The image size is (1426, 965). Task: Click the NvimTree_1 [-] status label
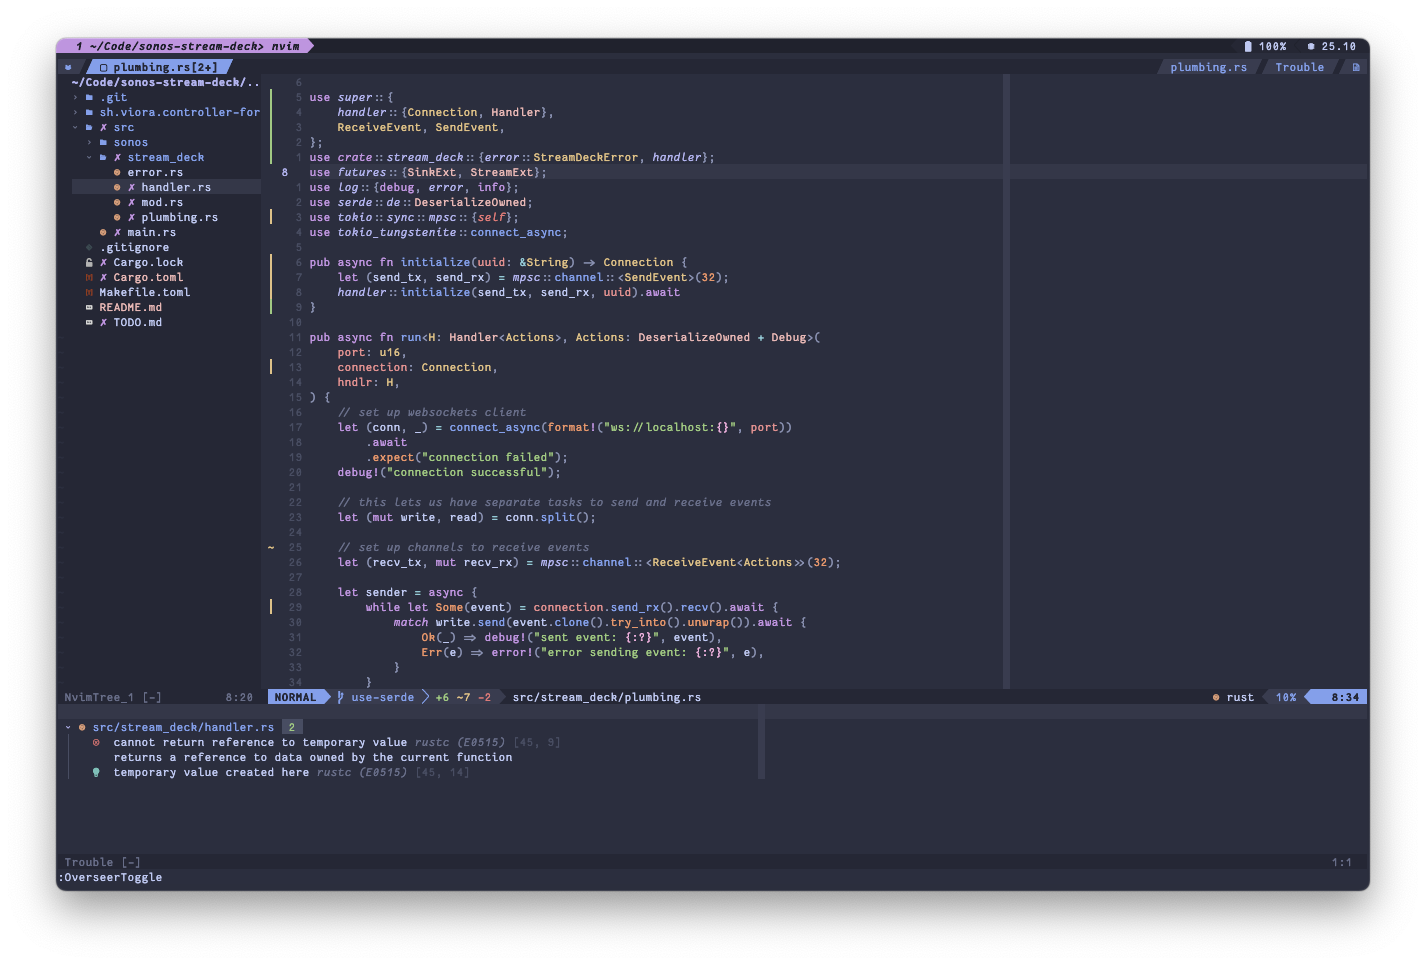(113, 698)
